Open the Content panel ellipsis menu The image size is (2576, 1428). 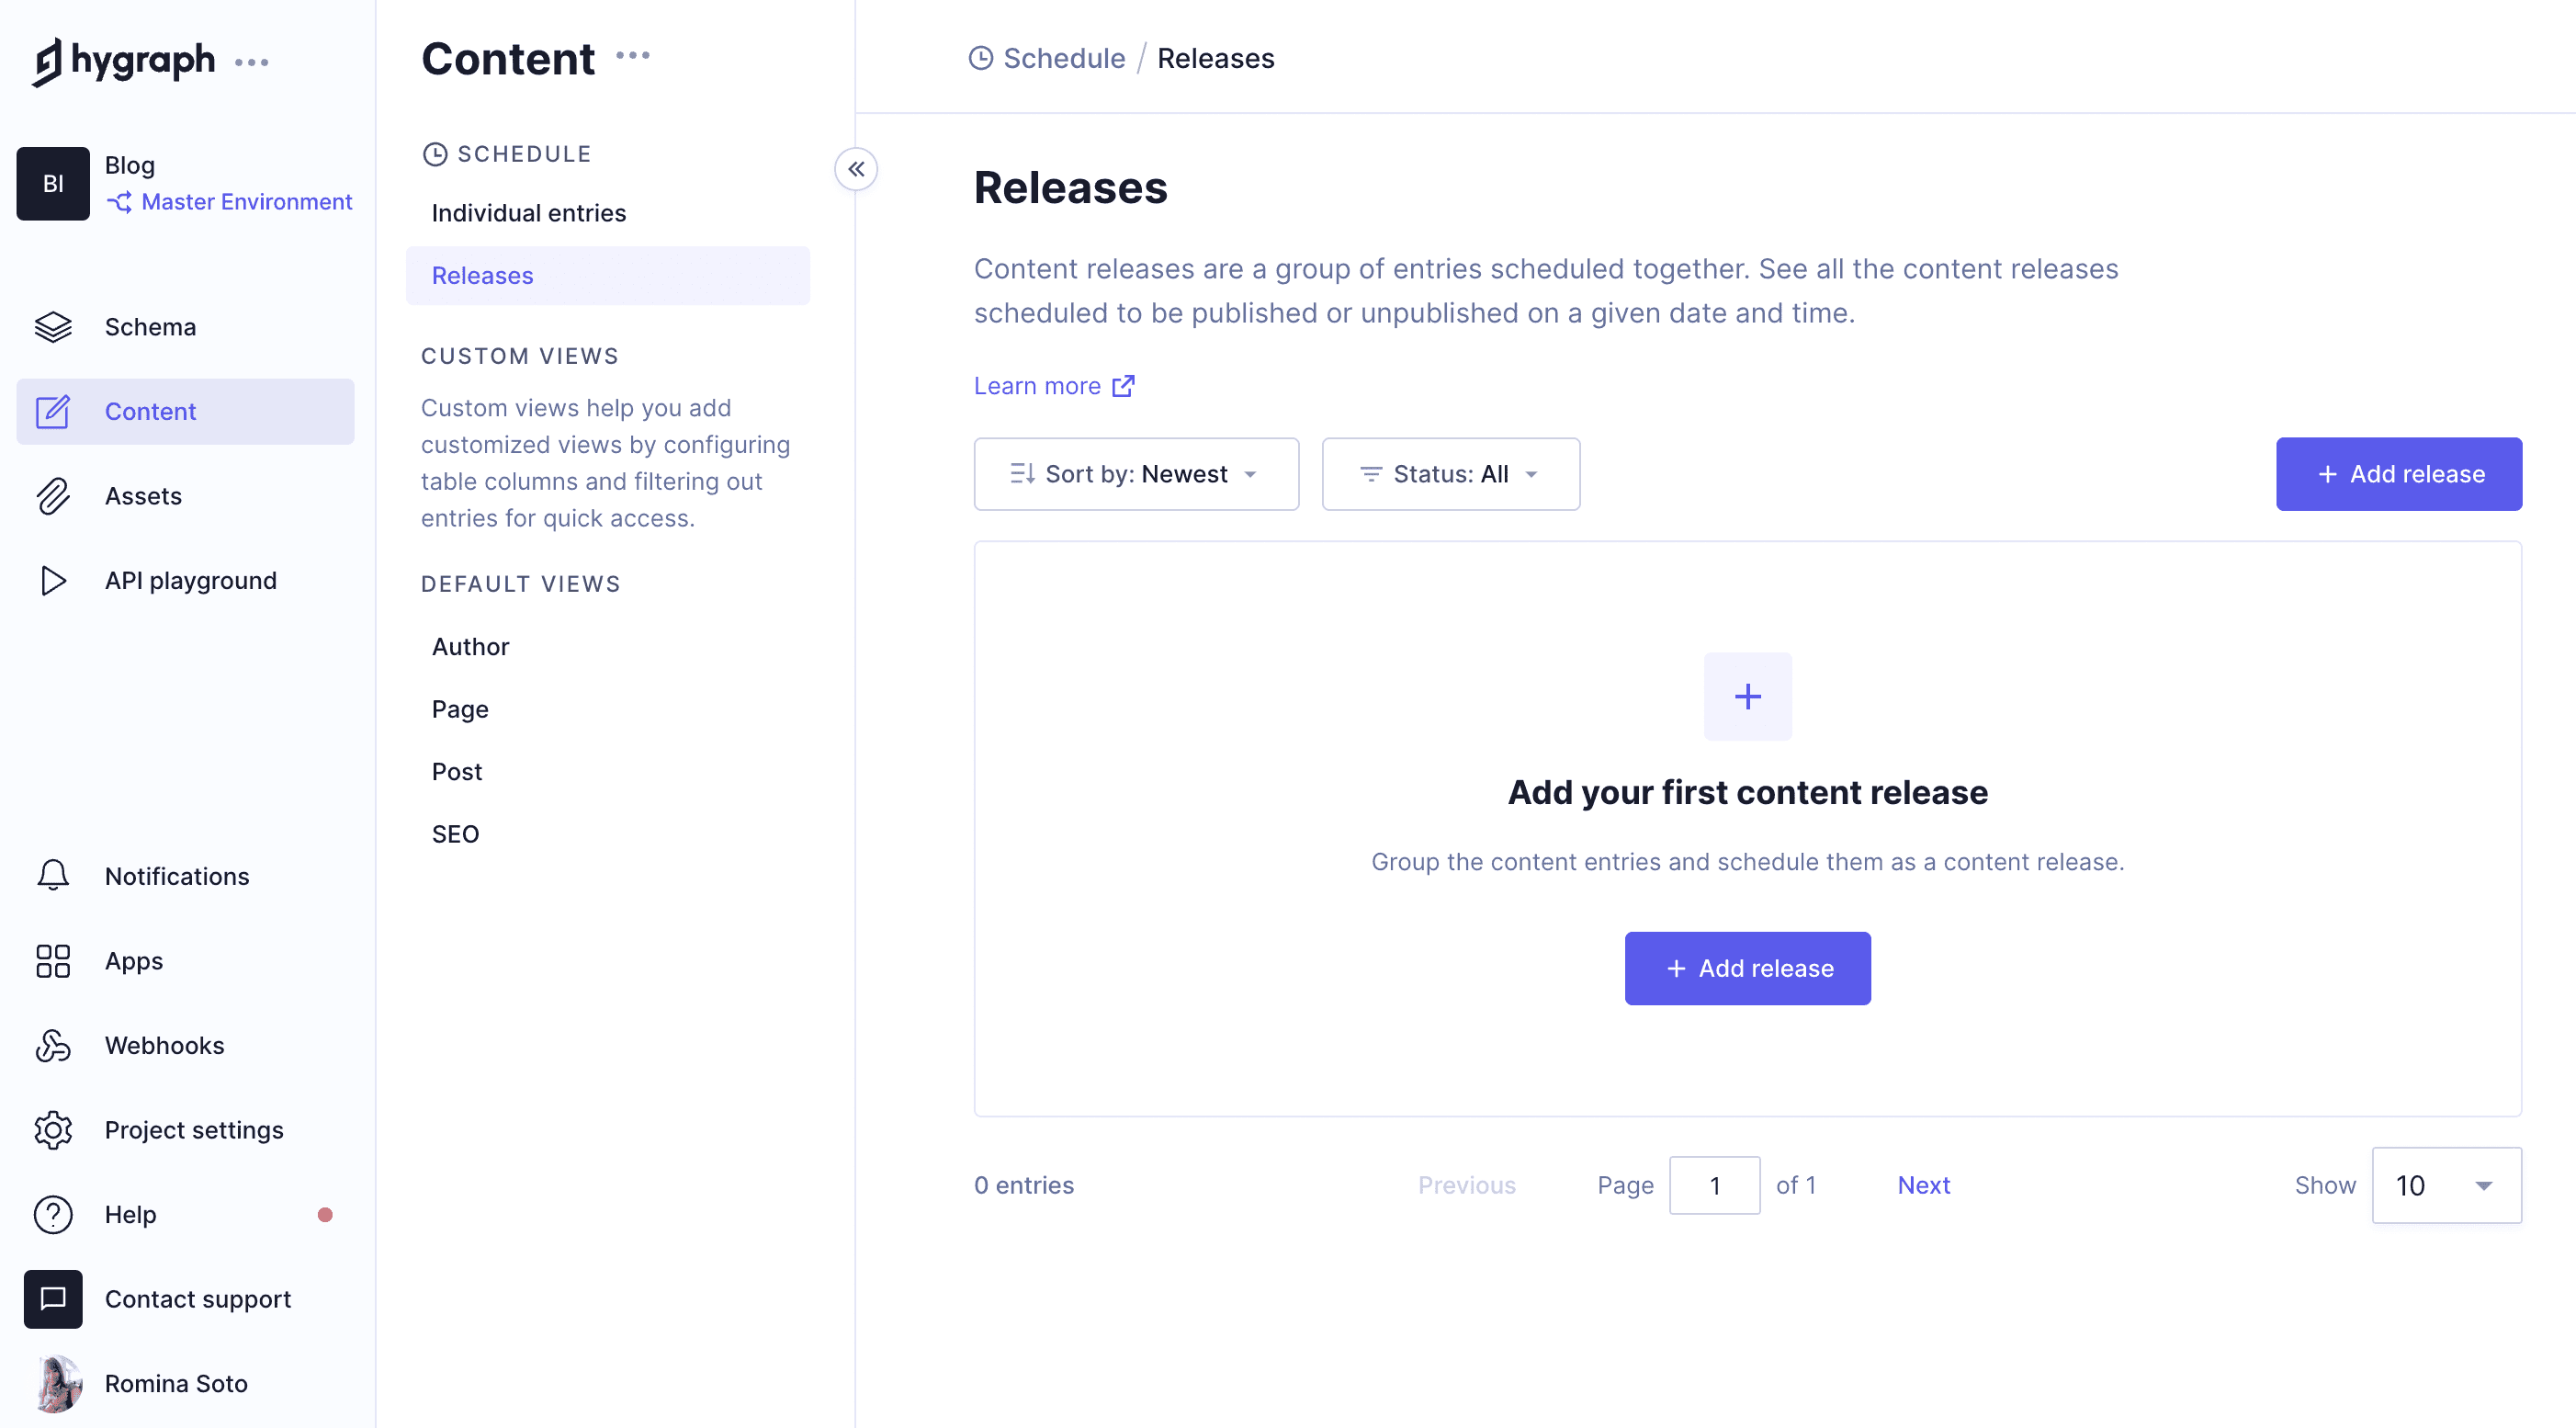tap(633, 55)
